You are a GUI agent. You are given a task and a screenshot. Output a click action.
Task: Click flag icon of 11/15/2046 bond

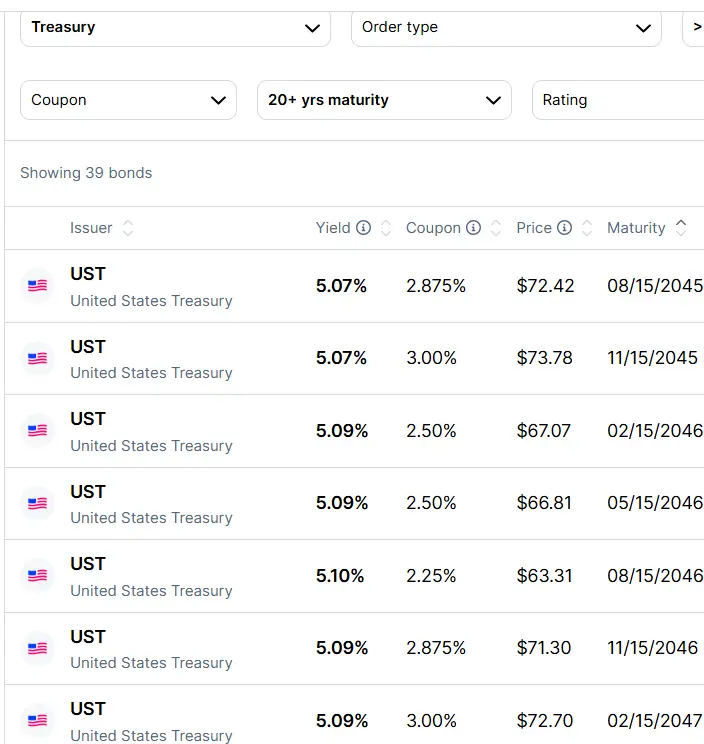click(37, 648)
